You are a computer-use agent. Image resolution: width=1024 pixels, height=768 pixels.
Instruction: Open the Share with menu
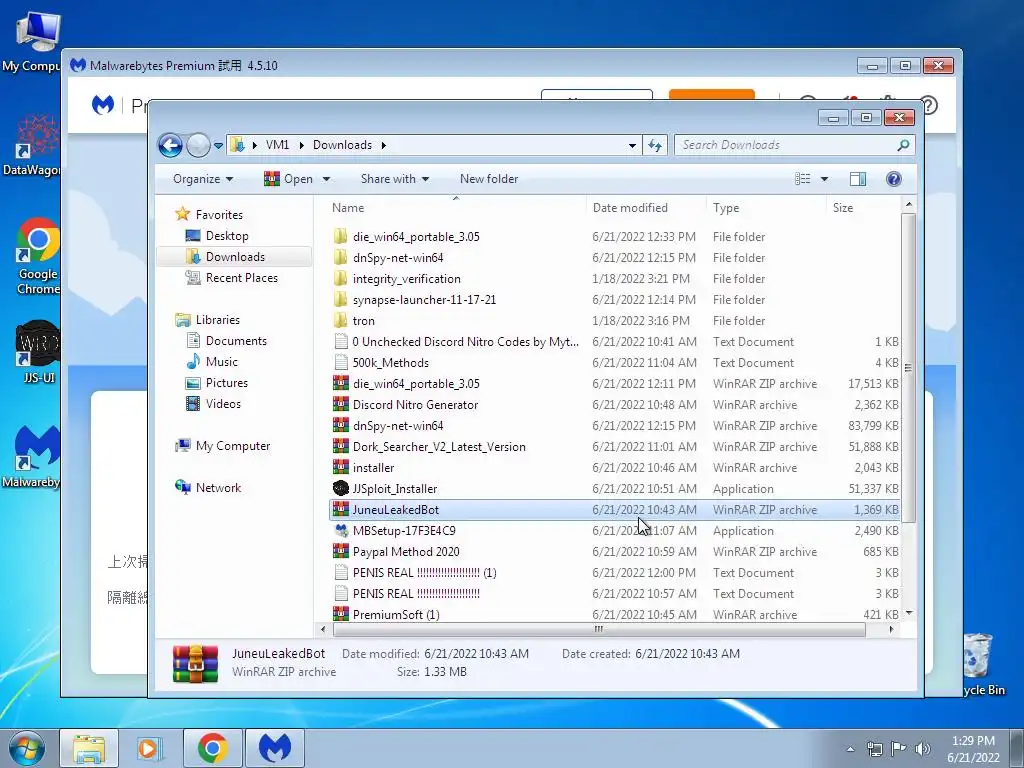click(394, 179)
